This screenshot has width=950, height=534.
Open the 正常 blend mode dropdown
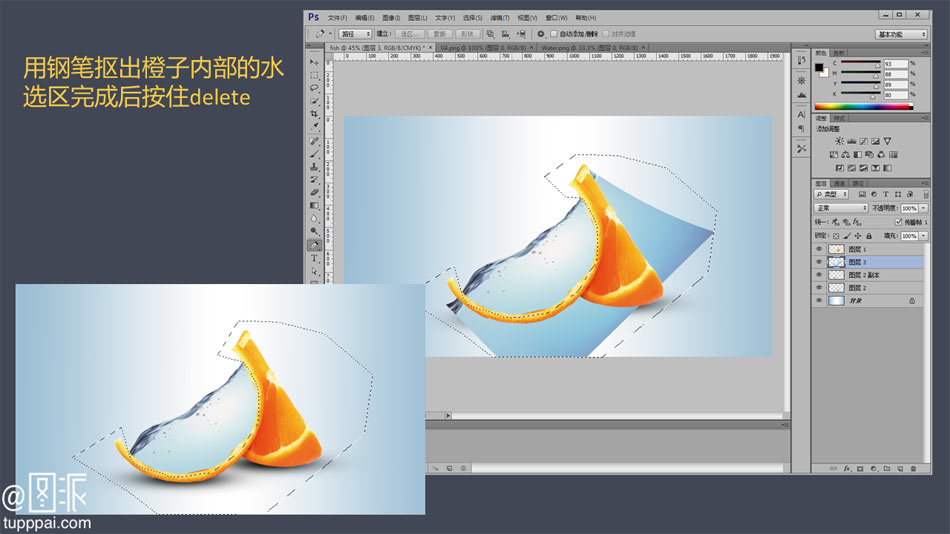point(840,208)
